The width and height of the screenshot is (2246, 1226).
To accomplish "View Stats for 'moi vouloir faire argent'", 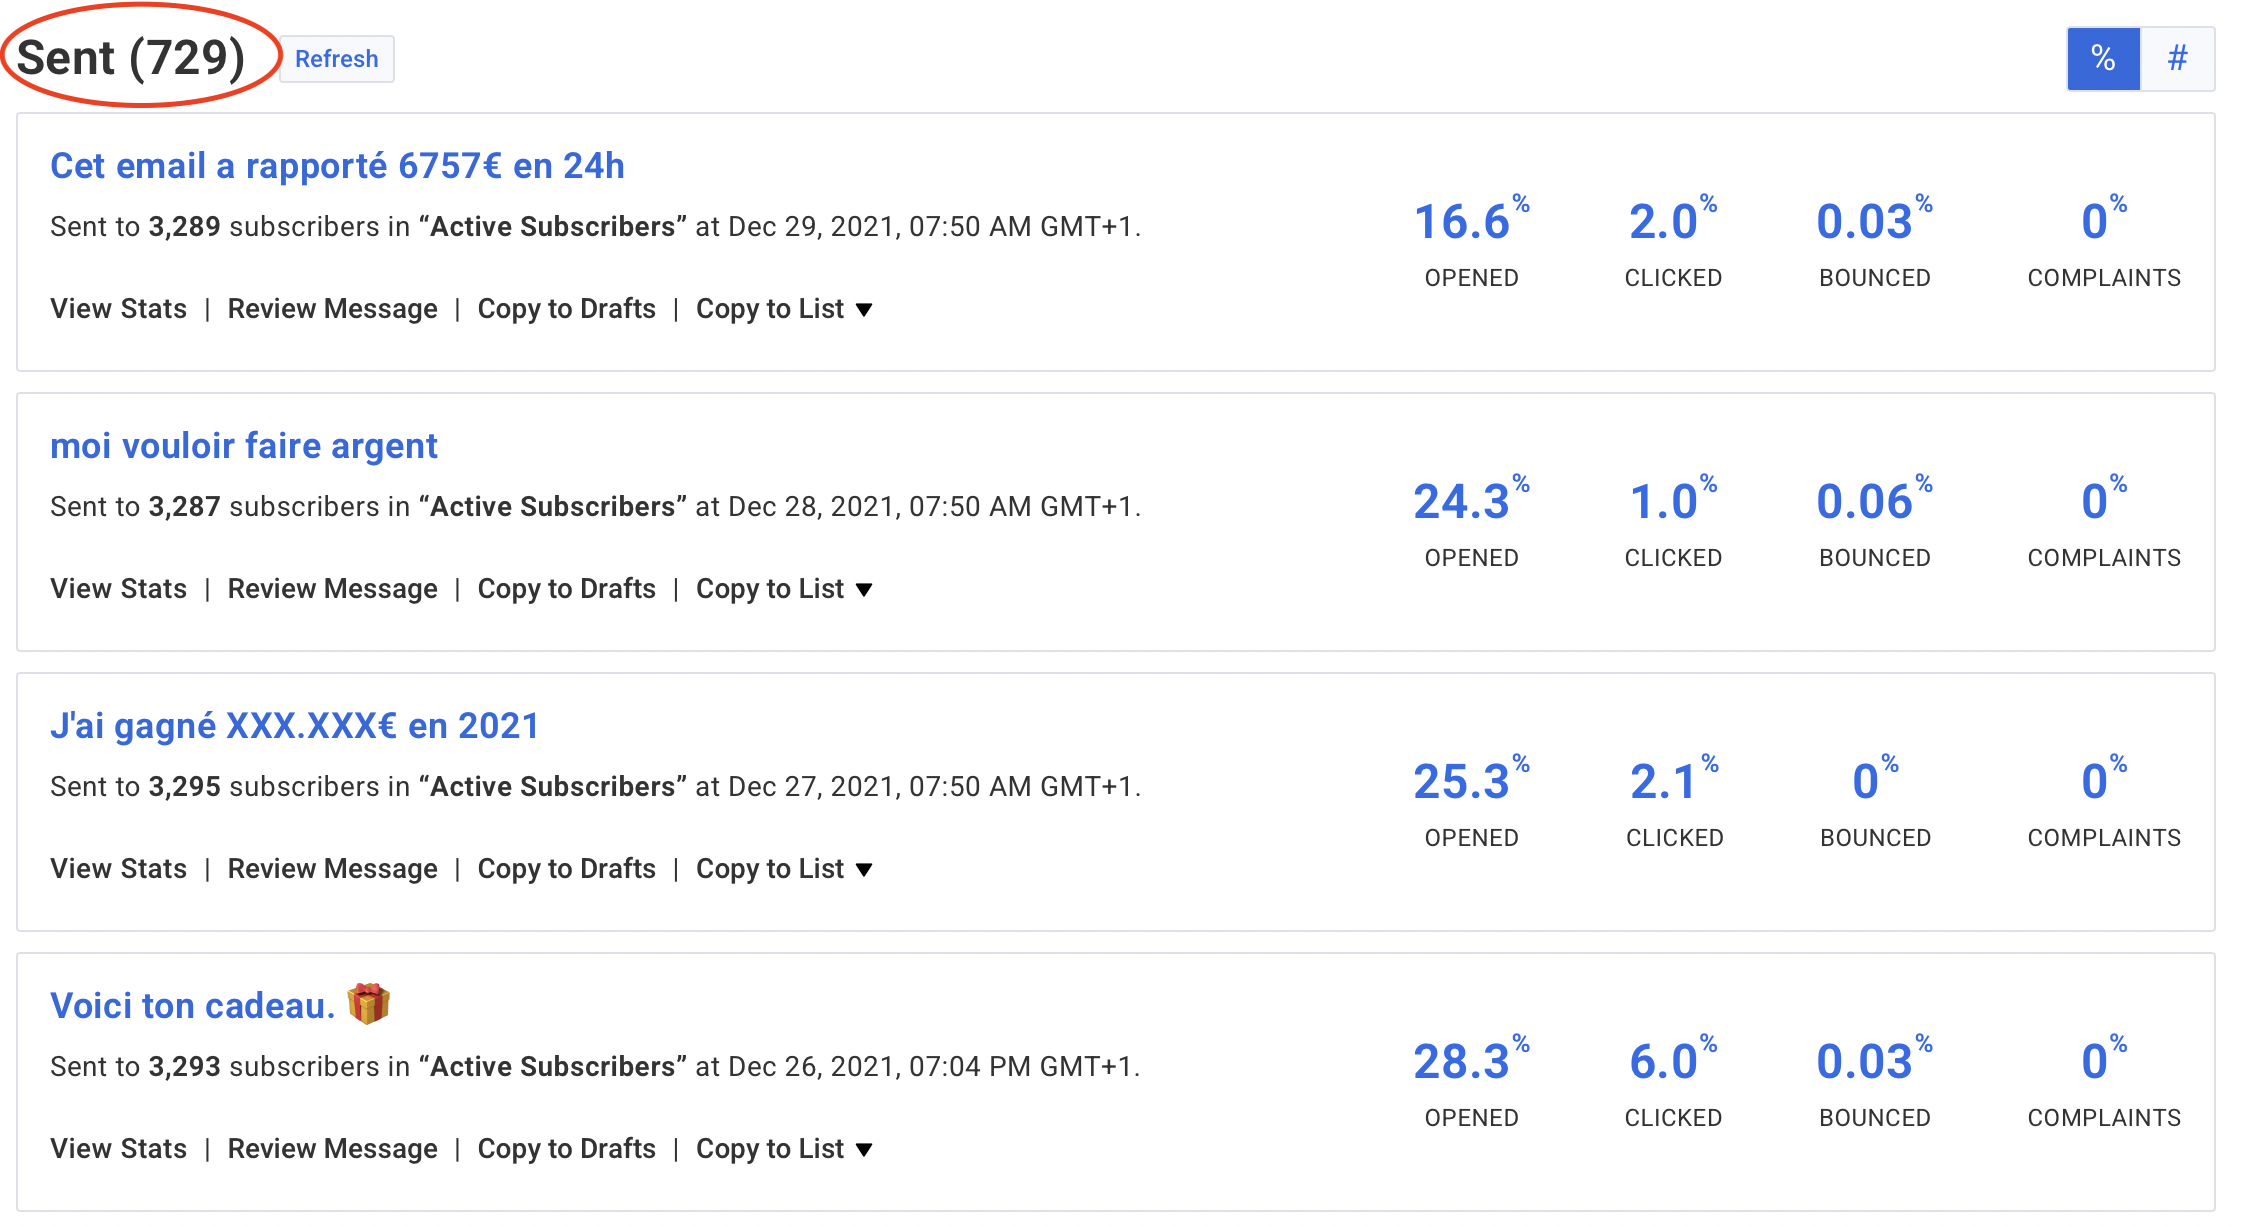I will pos(118,589).
